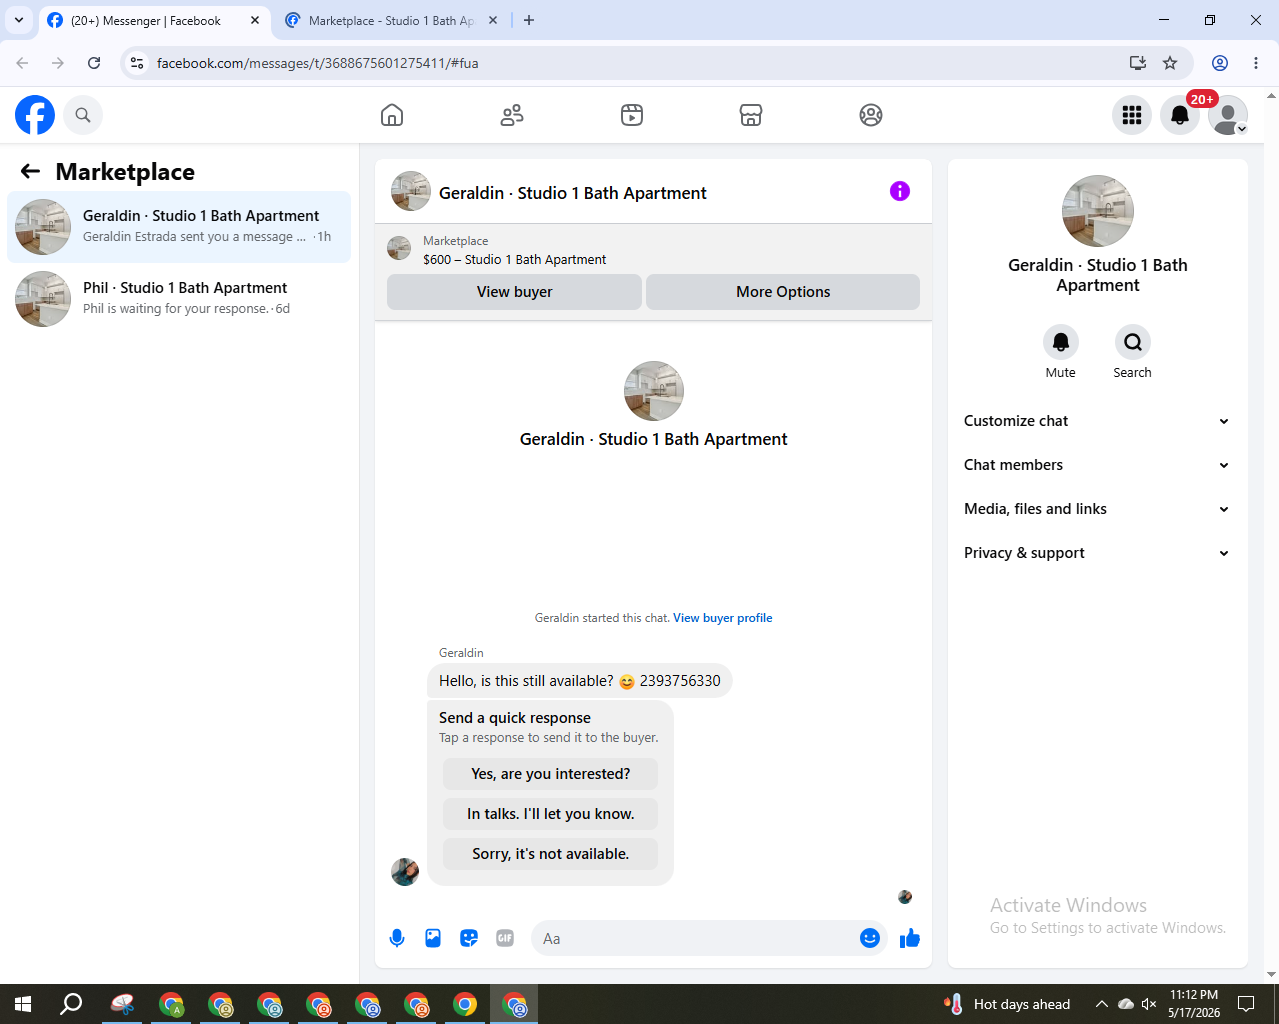Open the Windows Start menu
Viewport: 1279px width, 1024px height.
[23, 1004]
